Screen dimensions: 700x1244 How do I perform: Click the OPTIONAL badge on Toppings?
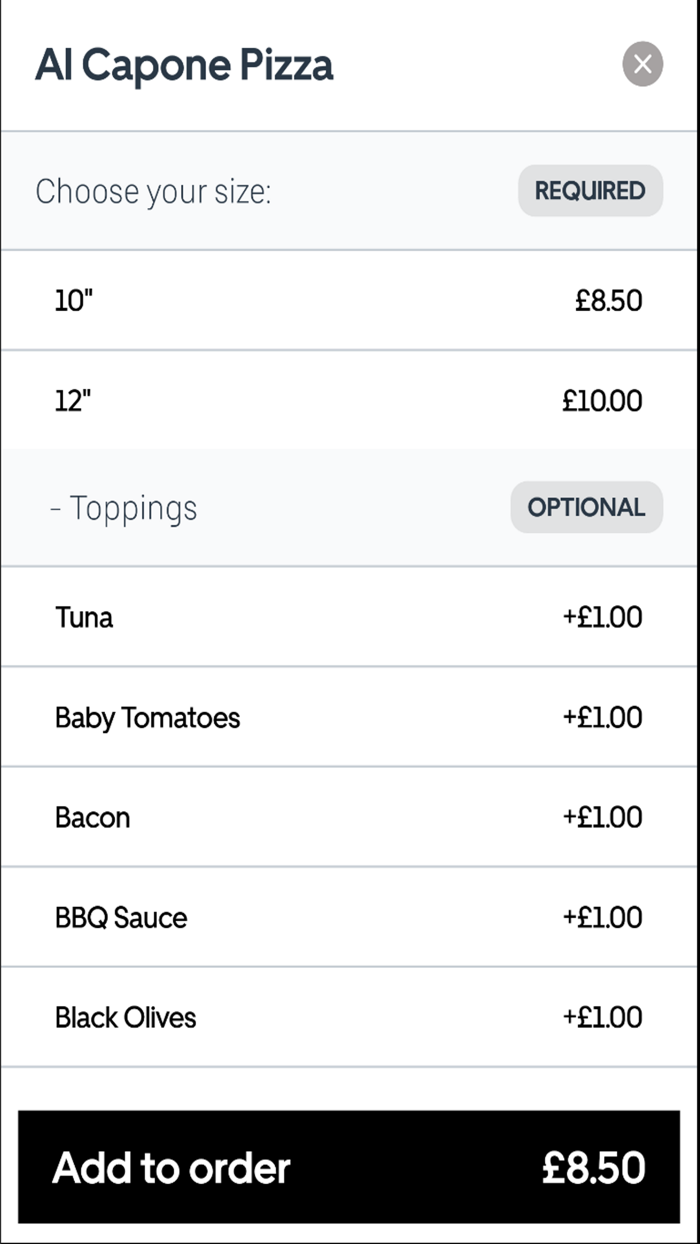(586, 507)
